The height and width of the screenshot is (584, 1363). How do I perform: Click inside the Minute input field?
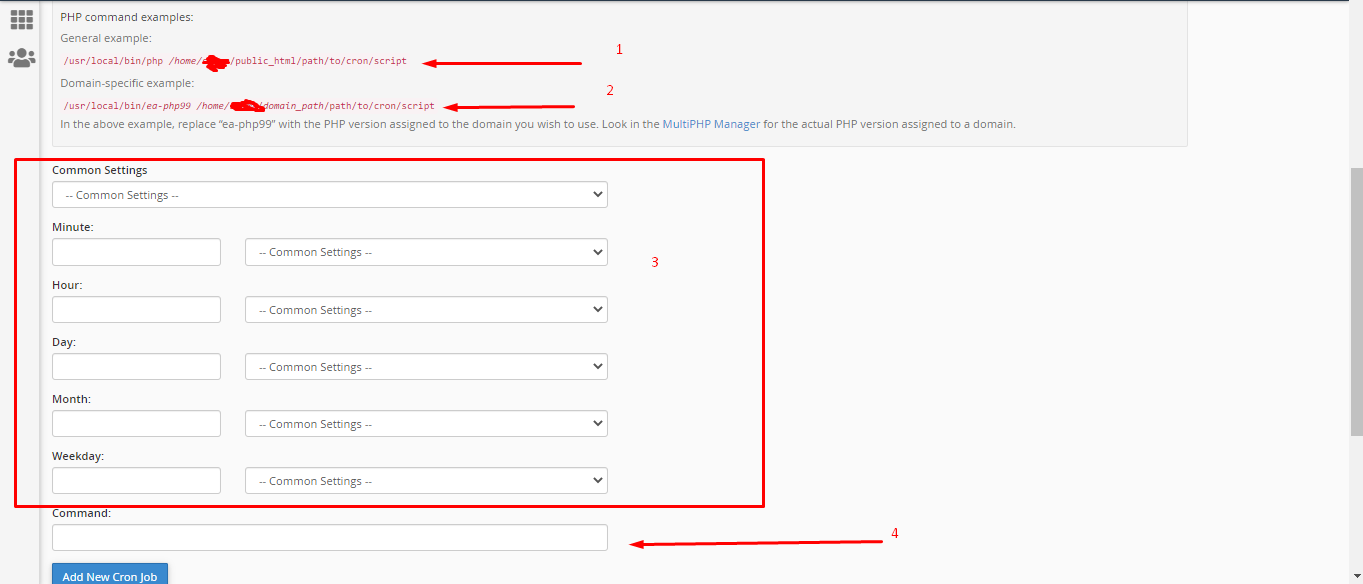pos(136,251)
